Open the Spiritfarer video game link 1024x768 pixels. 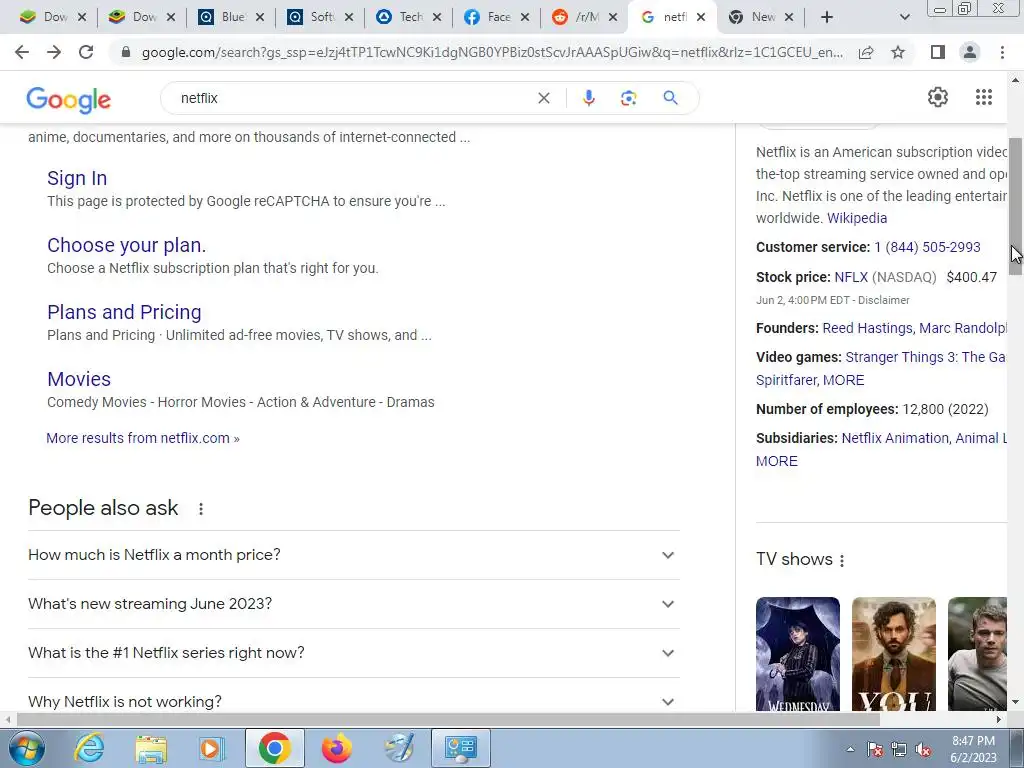[786, 380]
